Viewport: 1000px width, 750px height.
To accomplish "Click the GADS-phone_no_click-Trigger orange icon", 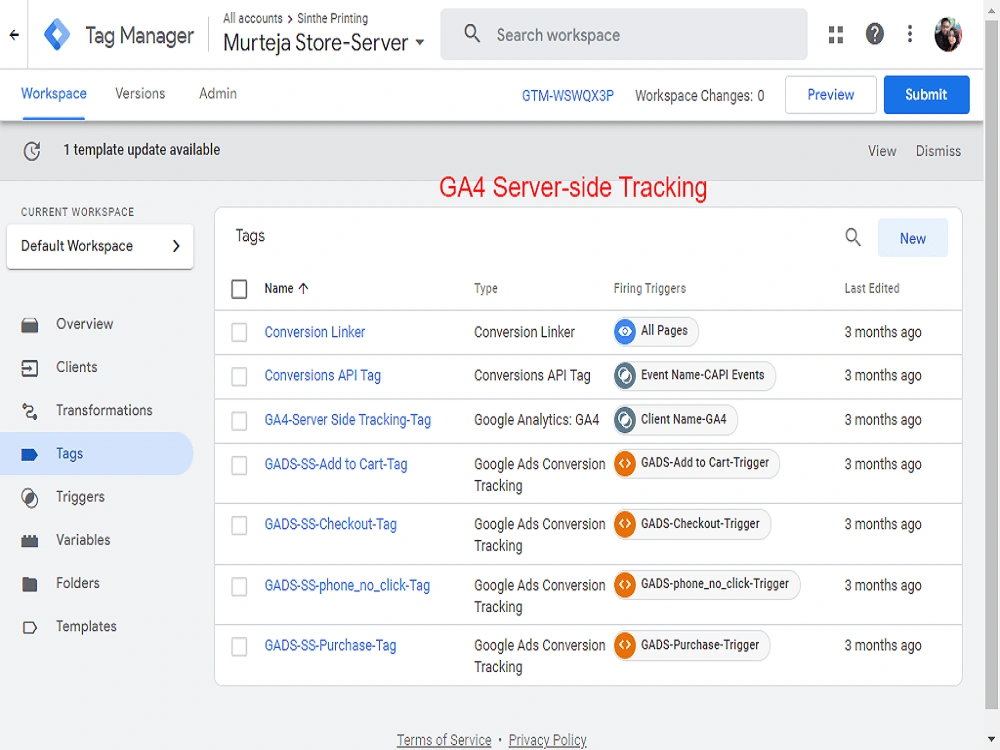I will point(625,585).
